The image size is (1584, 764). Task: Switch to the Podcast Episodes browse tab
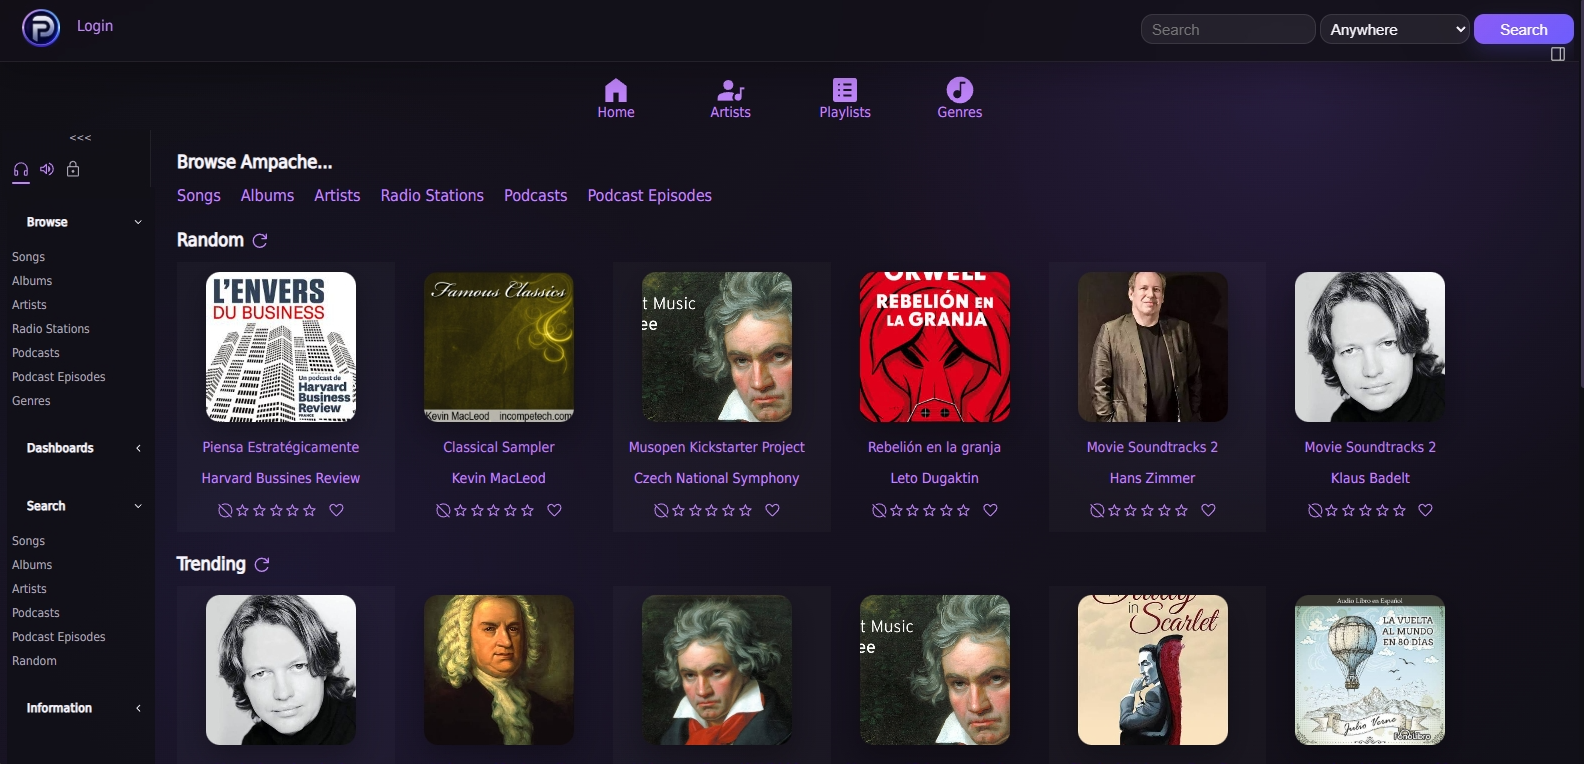650,196
